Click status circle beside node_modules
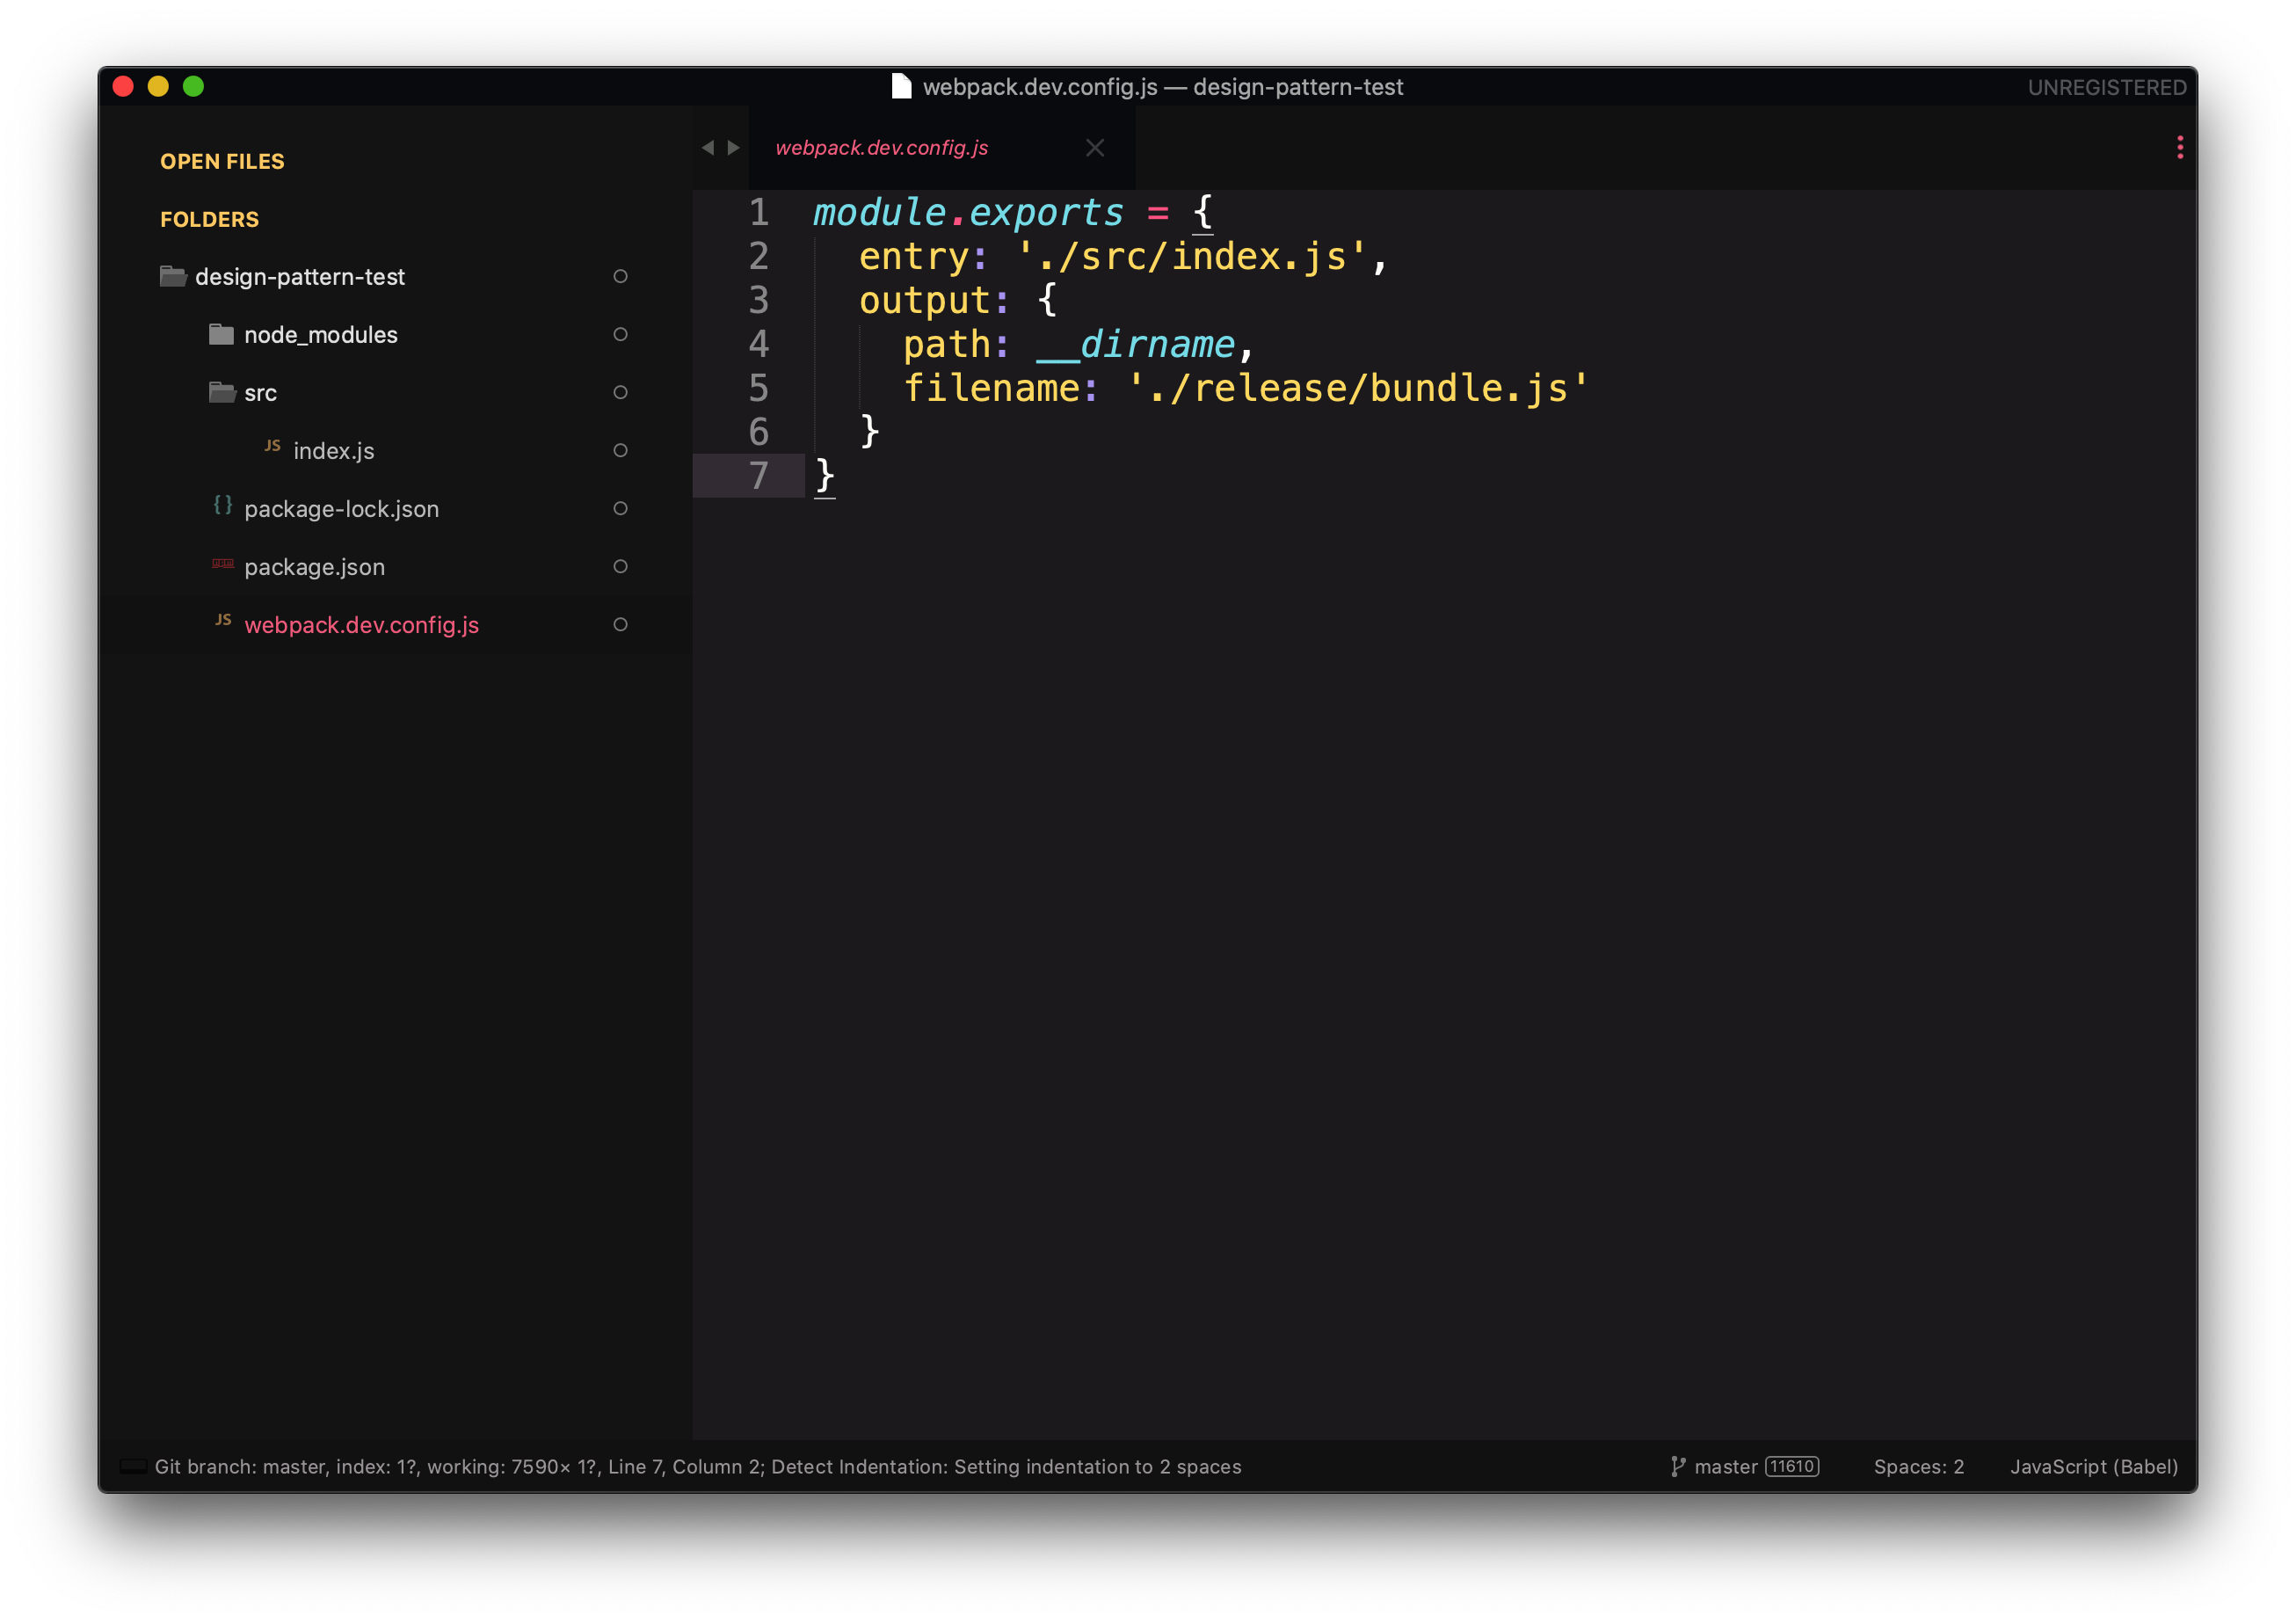 tap(620, 334)
